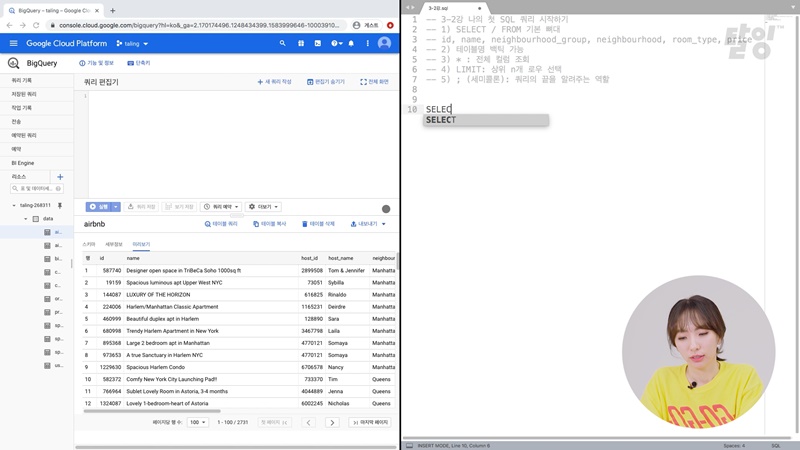Click the delete table trash button
The image size is (800, 450).
318,224
